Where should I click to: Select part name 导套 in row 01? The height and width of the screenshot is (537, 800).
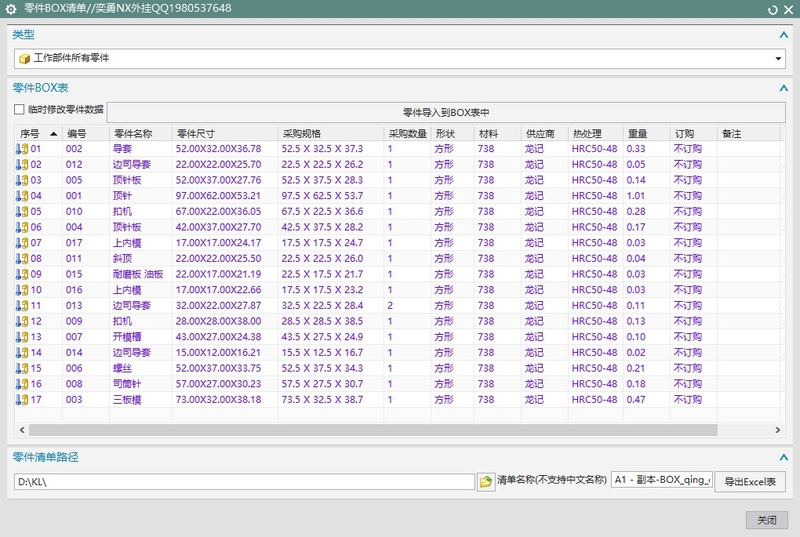click(x=122, y=149)
